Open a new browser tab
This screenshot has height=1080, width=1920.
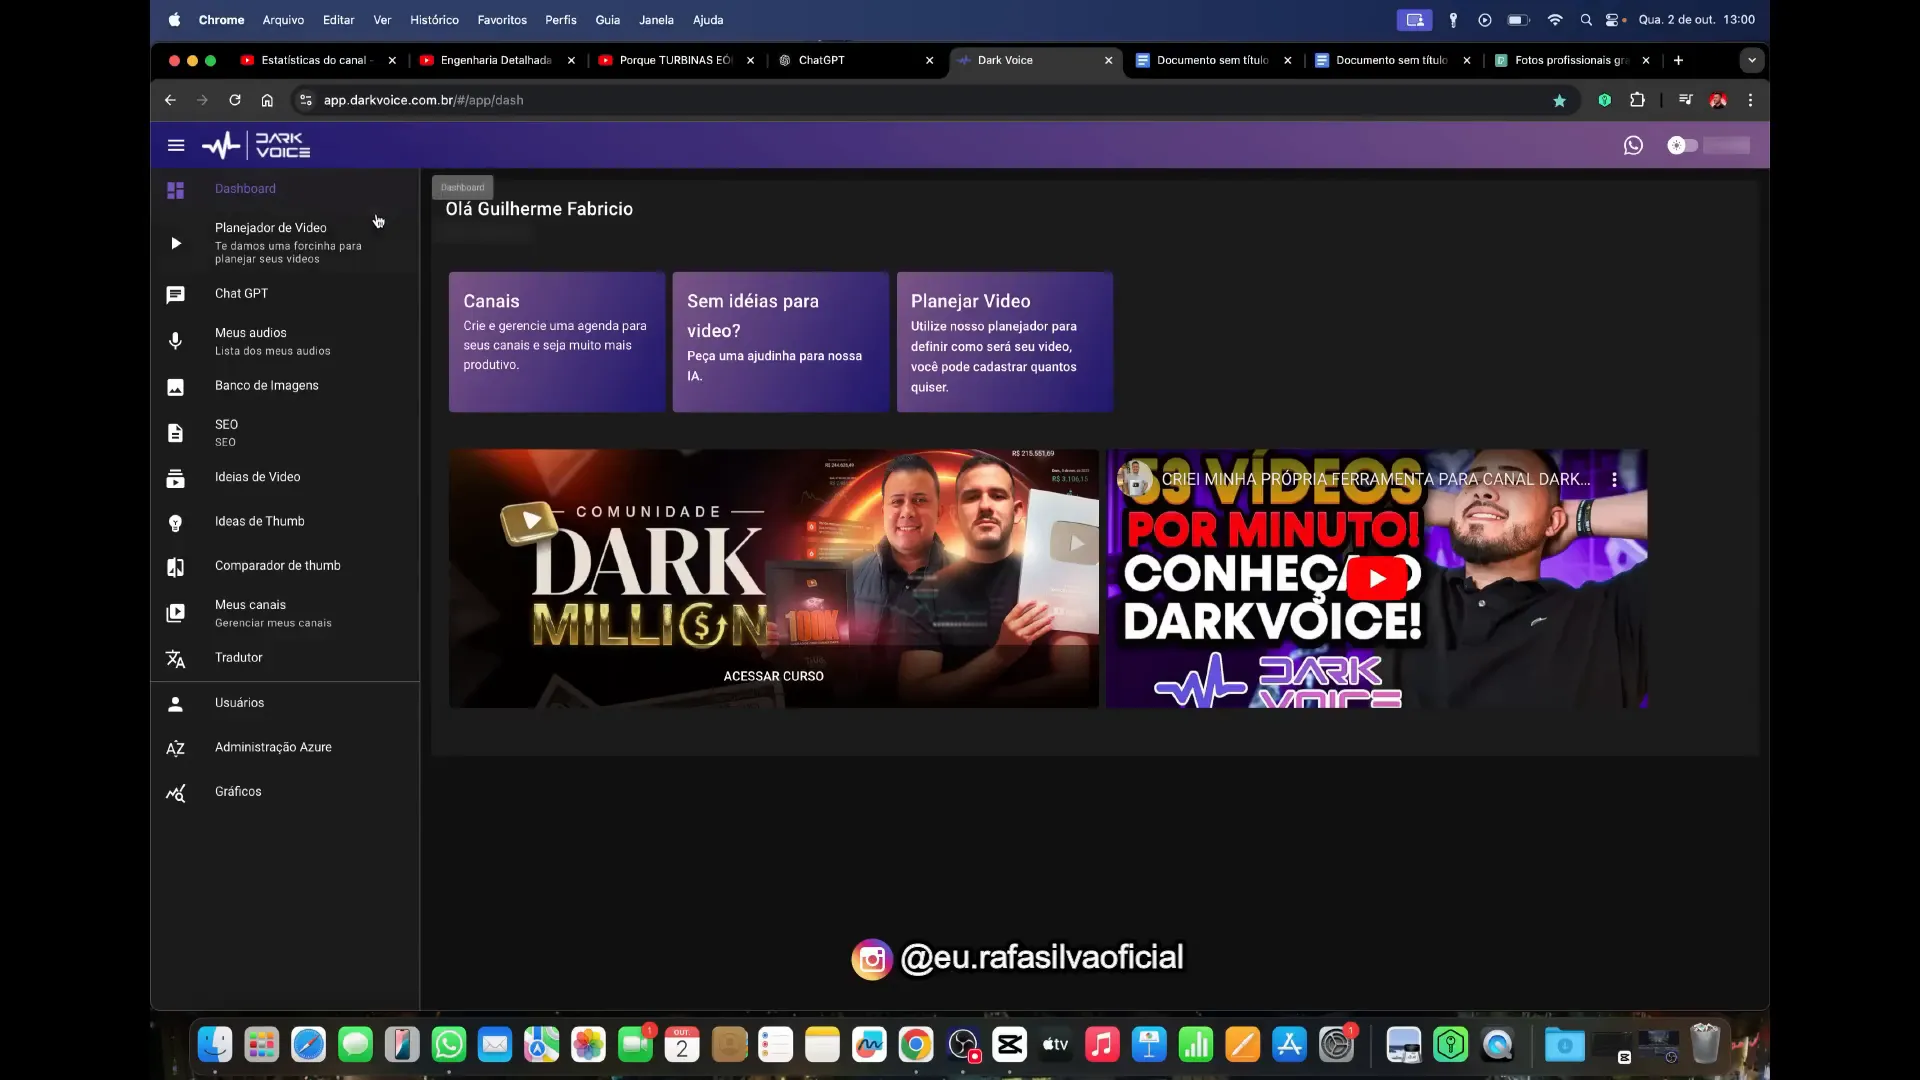[x=1678, y=60]
